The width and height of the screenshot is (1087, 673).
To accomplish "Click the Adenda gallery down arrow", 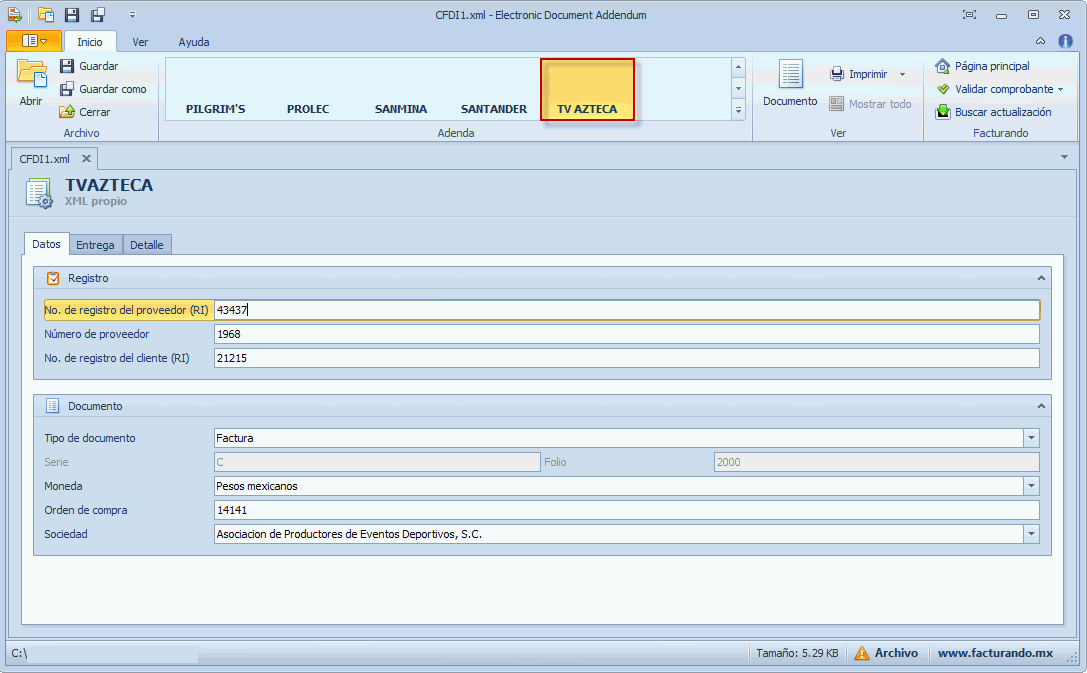I will coord(738,89).
